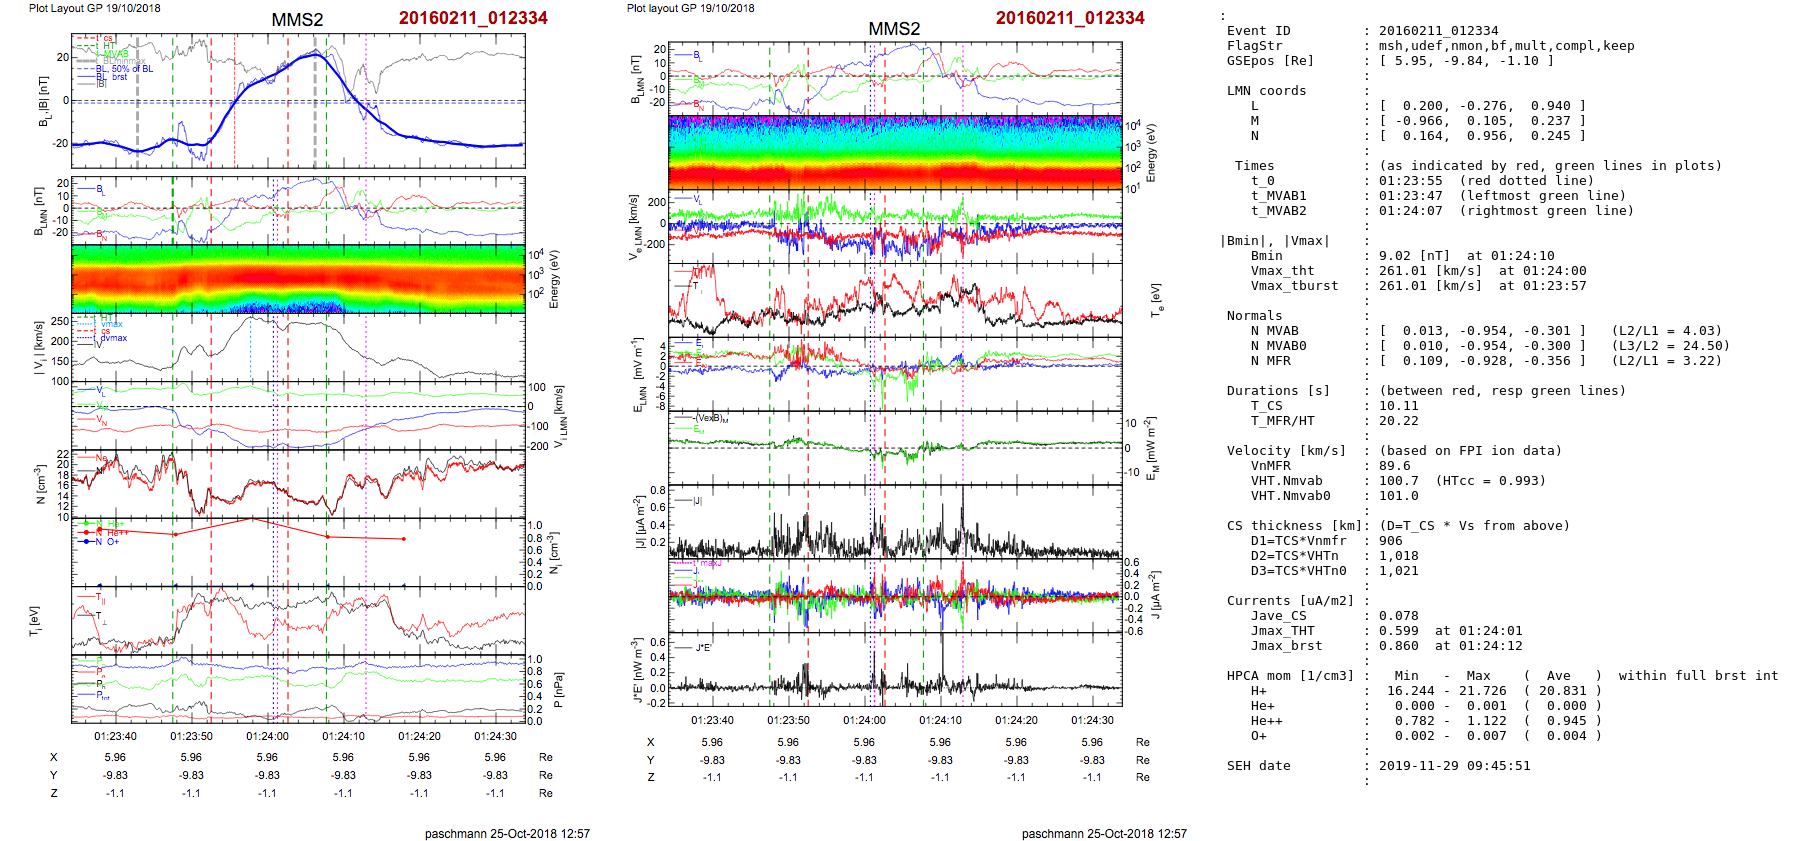
Task: Click the ion velocity |V_i| panel
Action: 298,348
